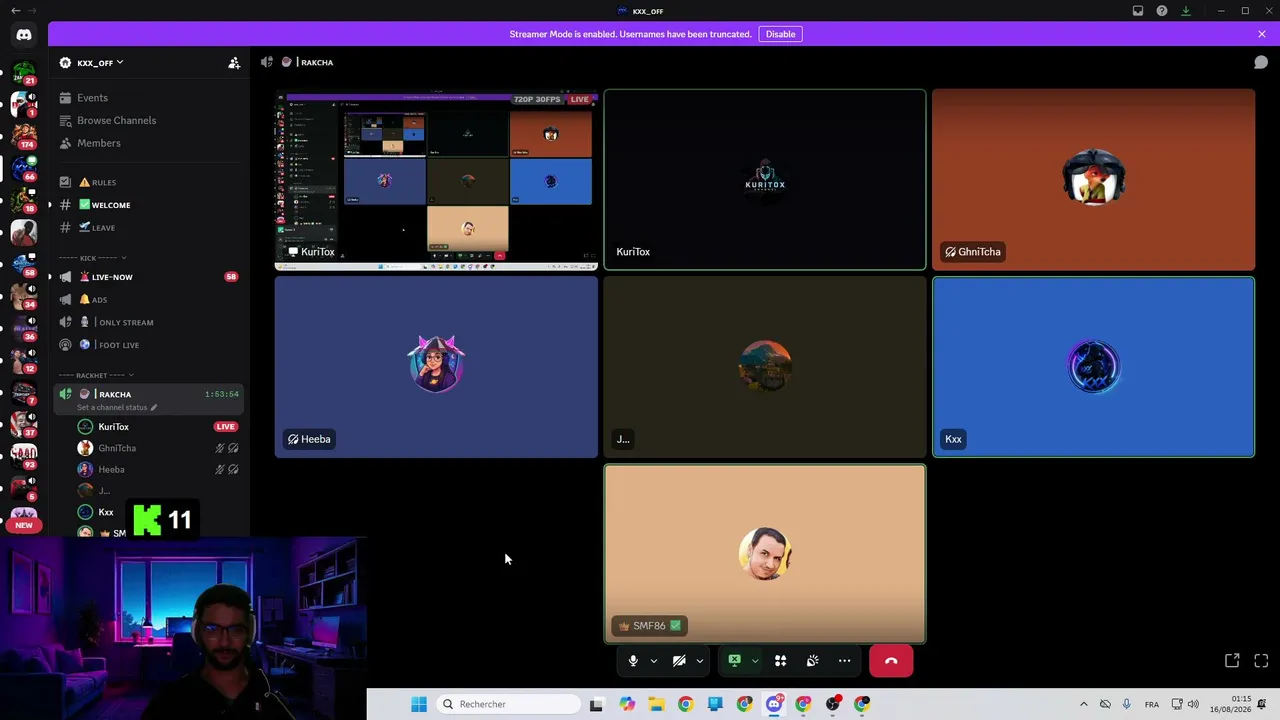1280x720 pixels.
Task: Click the LIVE badge next to KuriTox
Action: (x=226, y=427)
